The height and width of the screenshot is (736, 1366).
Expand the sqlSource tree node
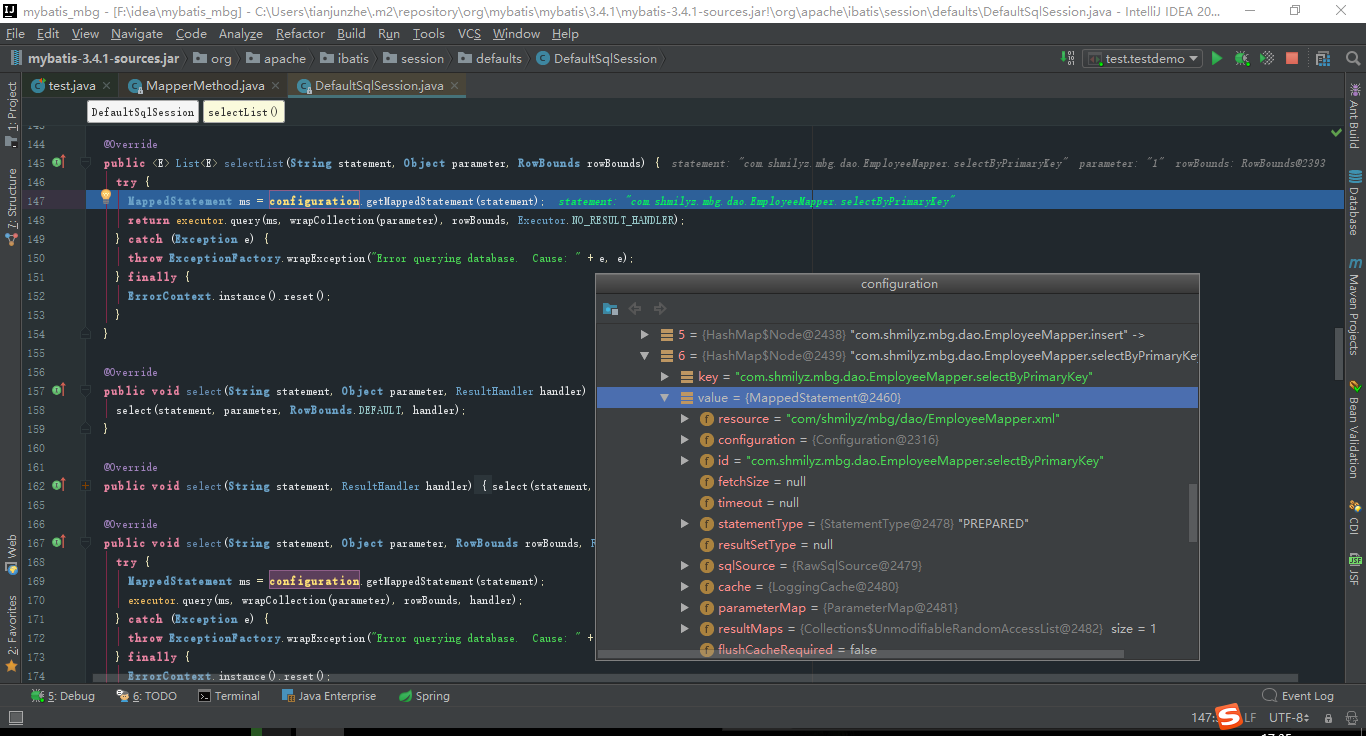(x=684, y=565)
